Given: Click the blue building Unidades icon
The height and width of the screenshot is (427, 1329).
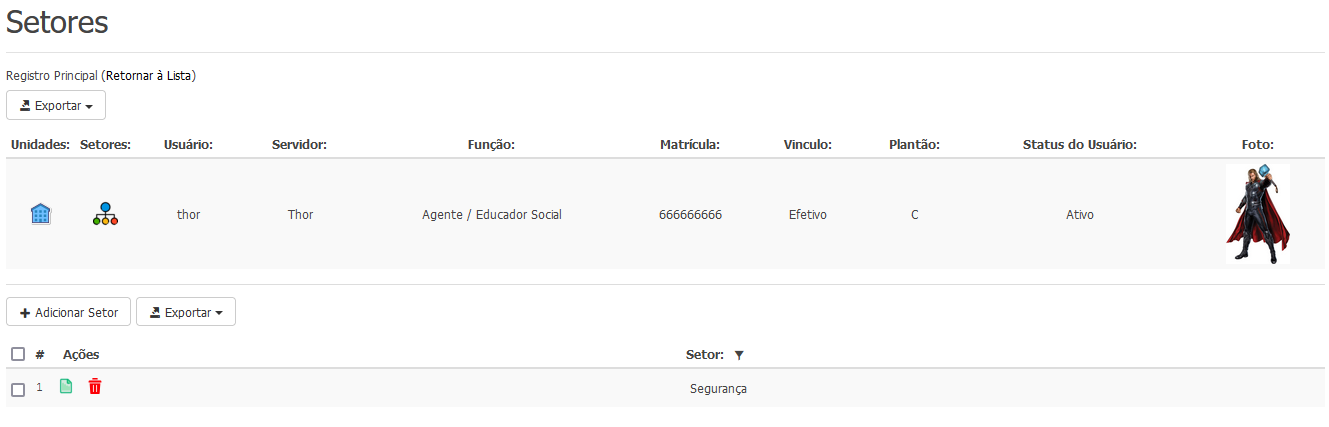Looking at the screenshot, I should tap(41, 213).
